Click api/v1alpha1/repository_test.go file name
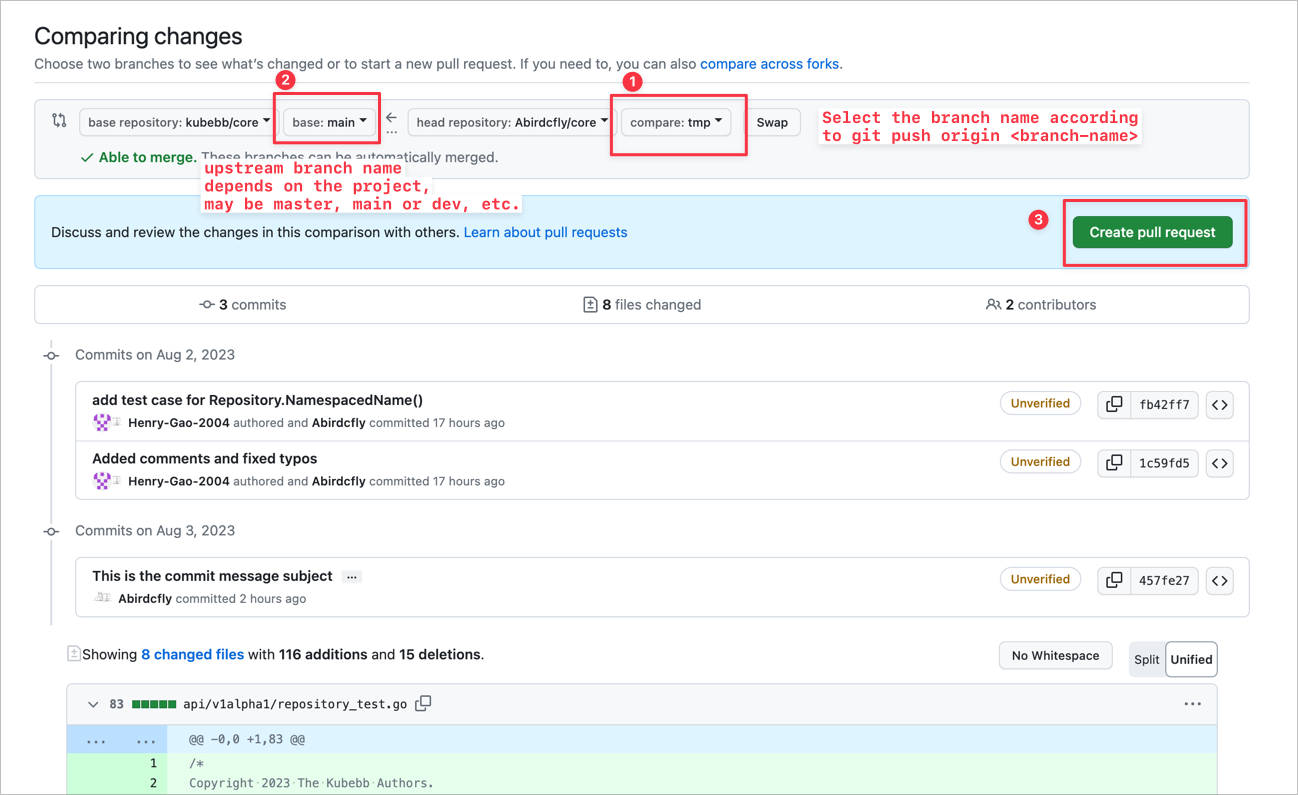Viewport: 1298px width, 795px height. [x=295, y=704]
